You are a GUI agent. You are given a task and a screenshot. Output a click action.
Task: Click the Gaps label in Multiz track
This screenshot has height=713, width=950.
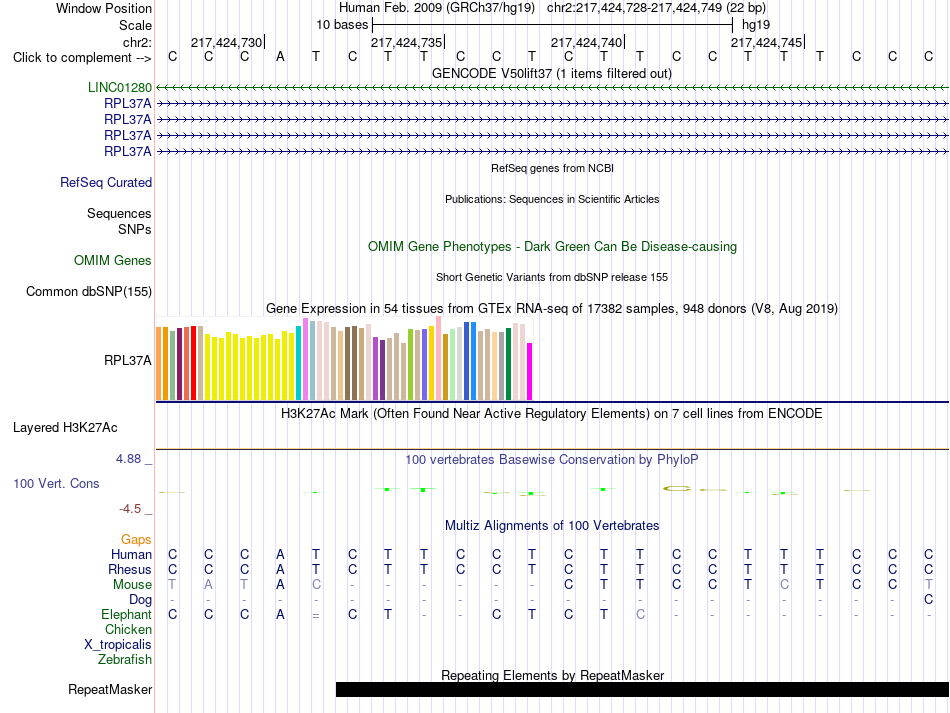pyautogui.click(x=136, y=539)
